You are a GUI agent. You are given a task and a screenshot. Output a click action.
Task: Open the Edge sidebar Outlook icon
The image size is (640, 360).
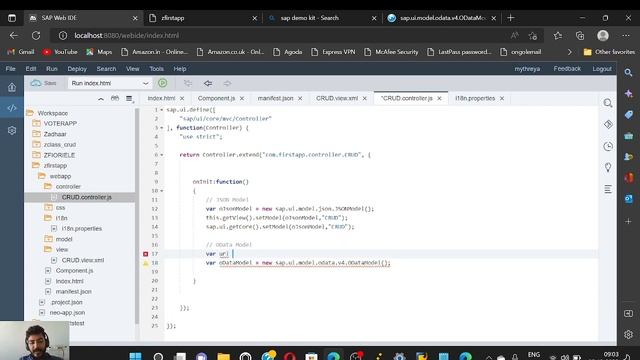point(629,199)
